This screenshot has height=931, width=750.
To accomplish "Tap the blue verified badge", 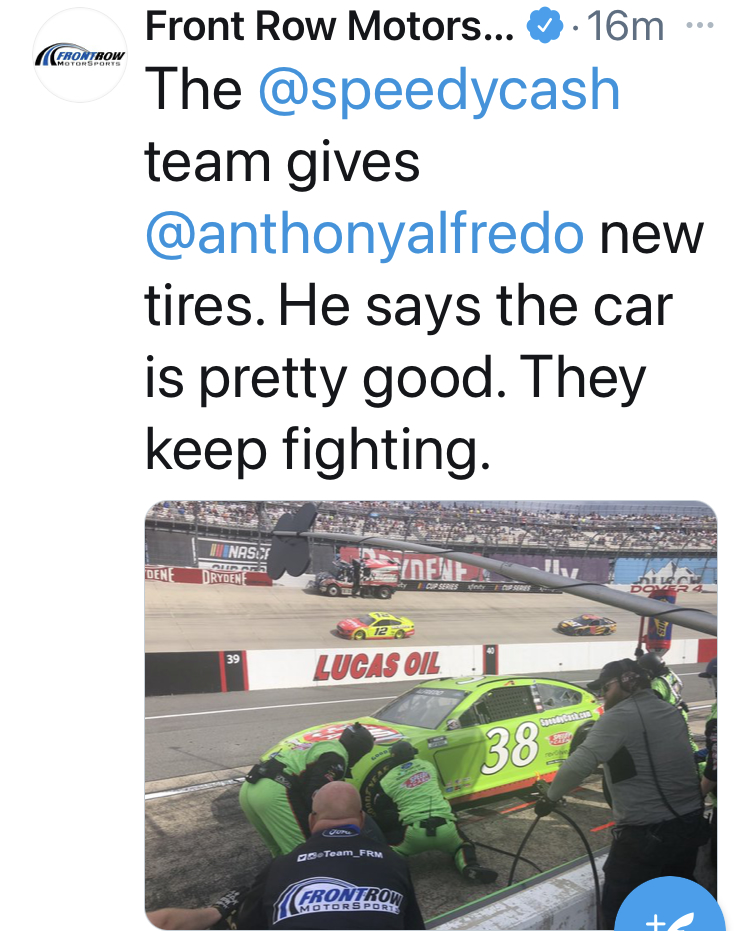I will coord(545,27).
